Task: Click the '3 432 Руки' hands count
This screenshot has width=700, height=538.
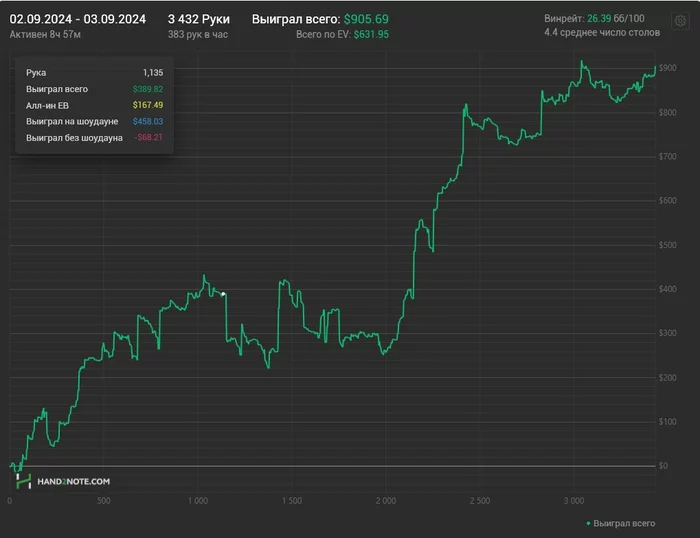Action: [x=199, y=19]
